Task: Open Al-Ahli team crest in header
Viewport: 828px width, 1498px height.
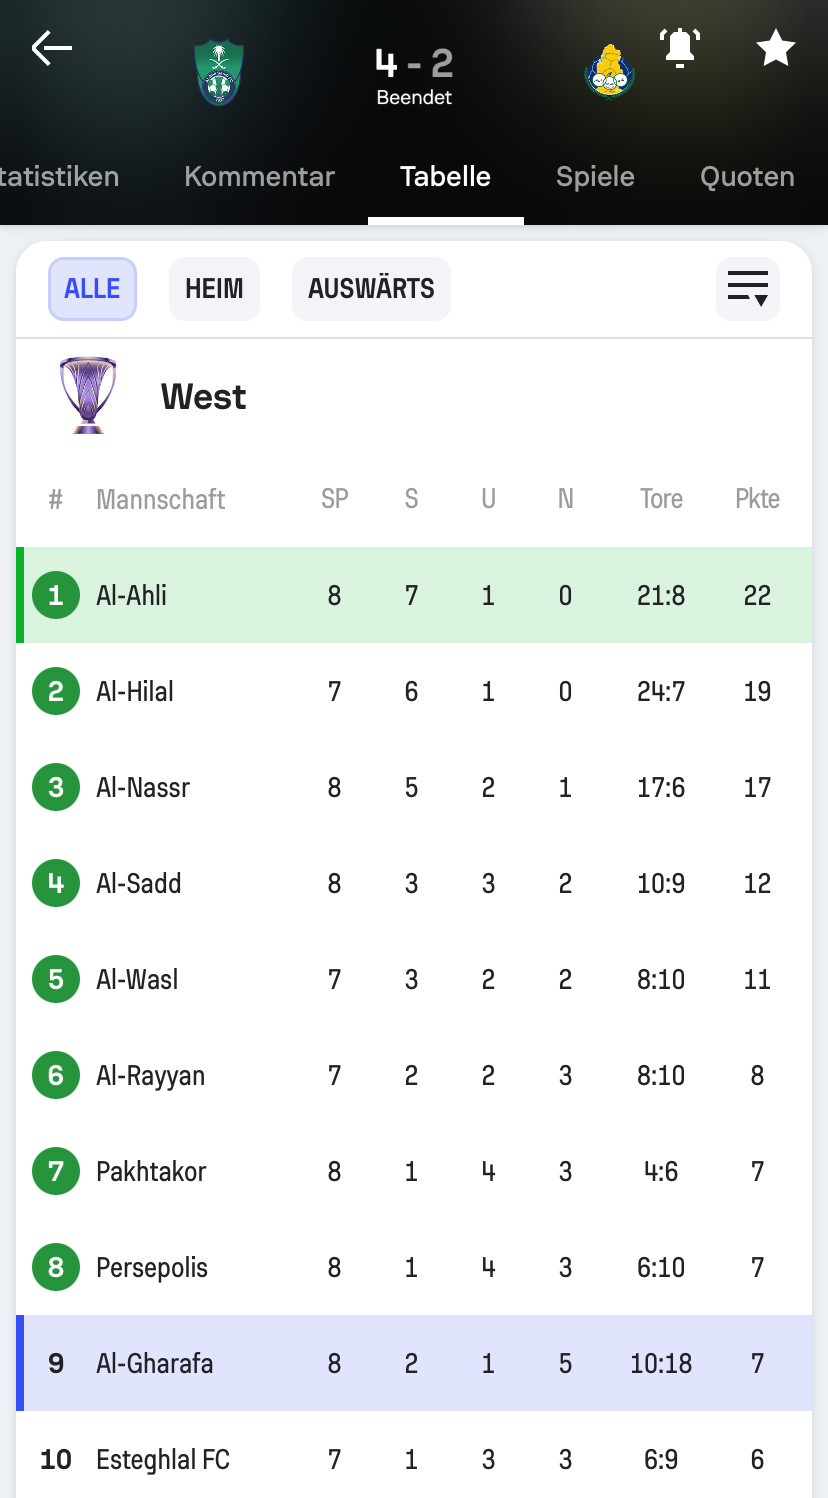Action: tap(219, 72)
